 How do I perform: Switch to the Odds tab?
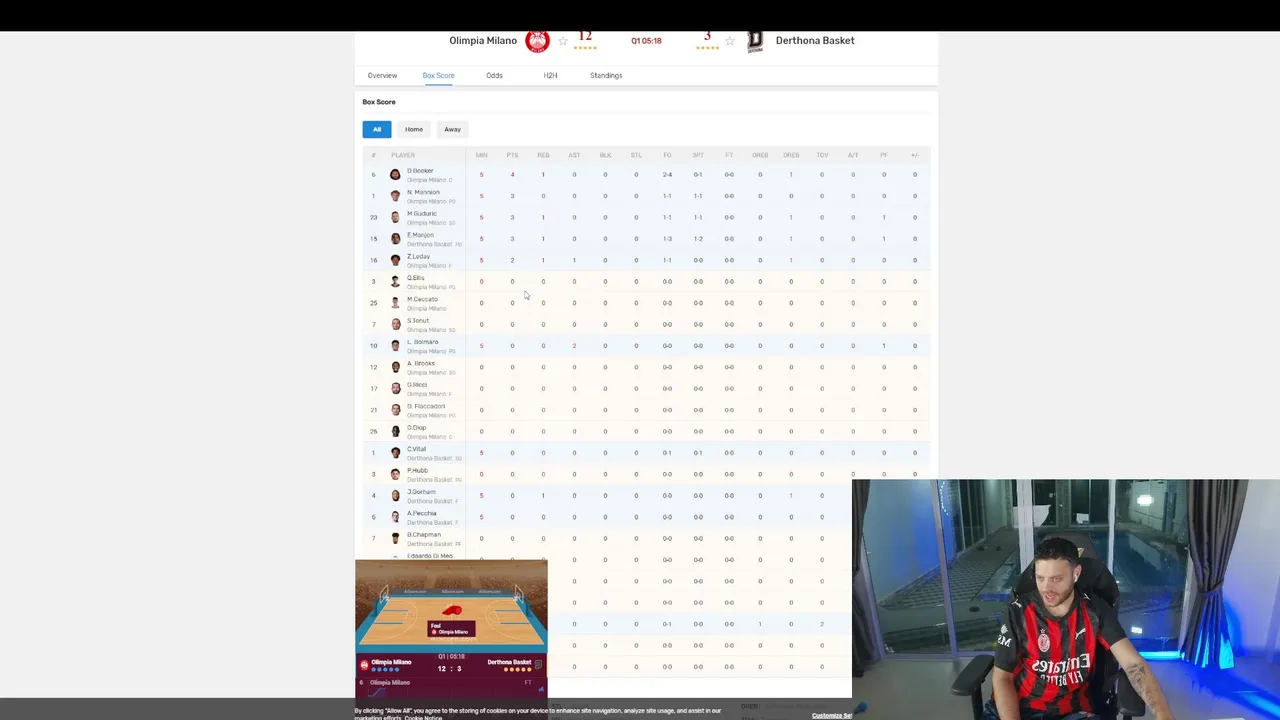tap(494, 75)
